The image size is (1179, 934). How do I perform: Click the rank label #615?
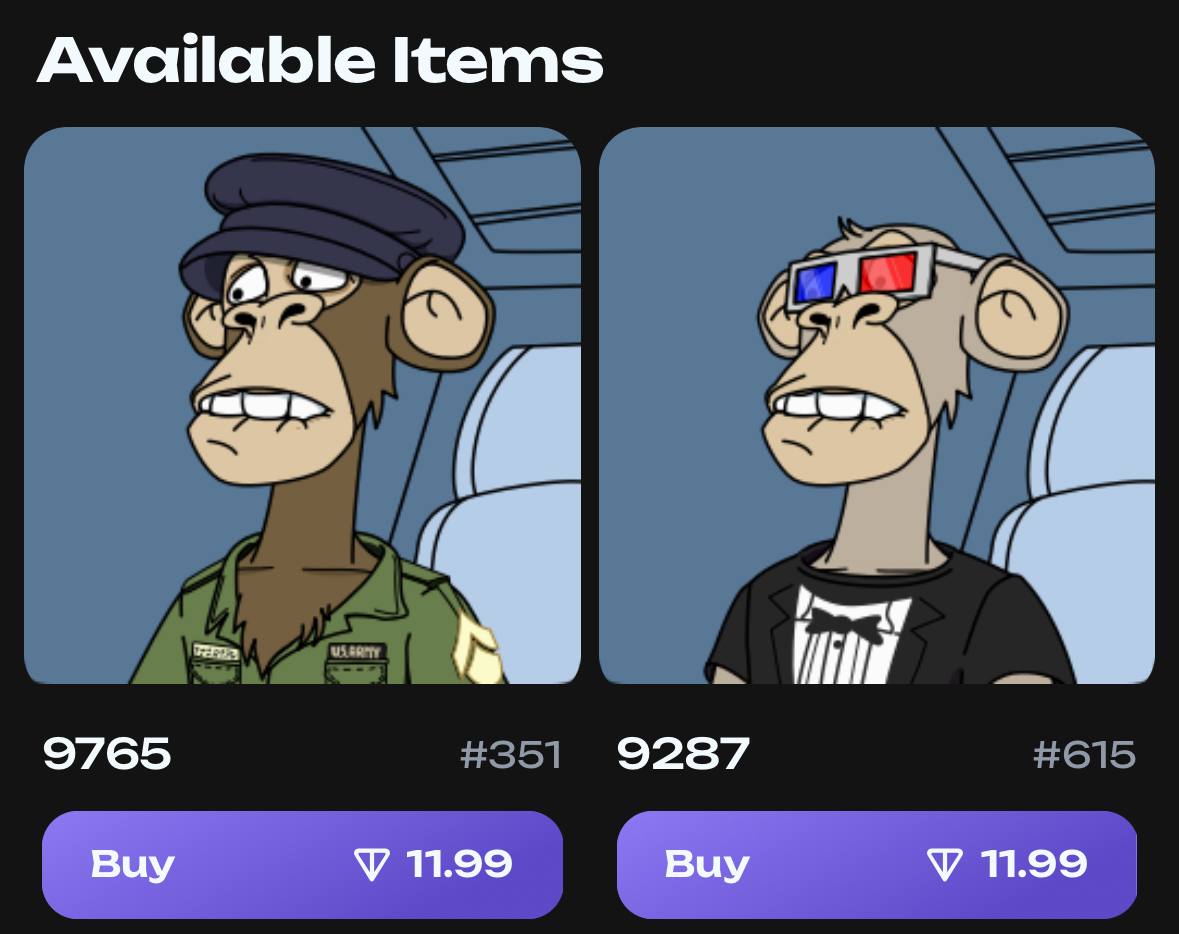coord(1084,755)
